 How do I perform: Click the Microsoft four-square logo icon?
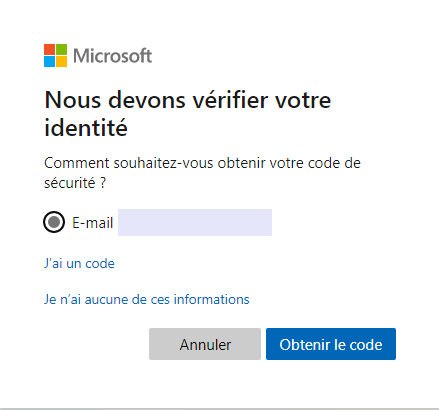click(55, 55)
